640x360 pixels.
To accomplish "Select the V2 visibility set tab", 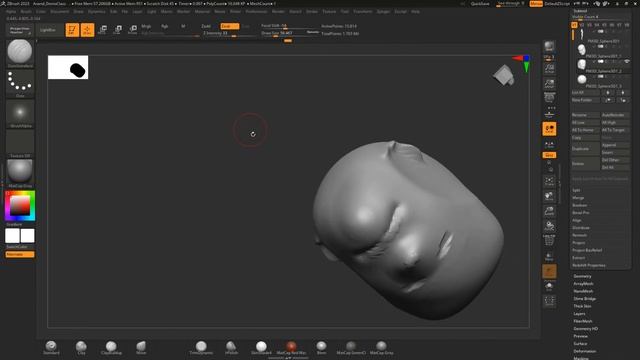I will [x=582, y=25].
